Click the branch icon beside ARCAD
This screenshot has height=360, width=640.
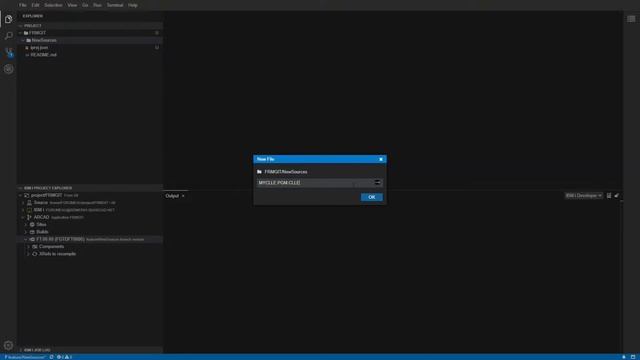point(29,217)
